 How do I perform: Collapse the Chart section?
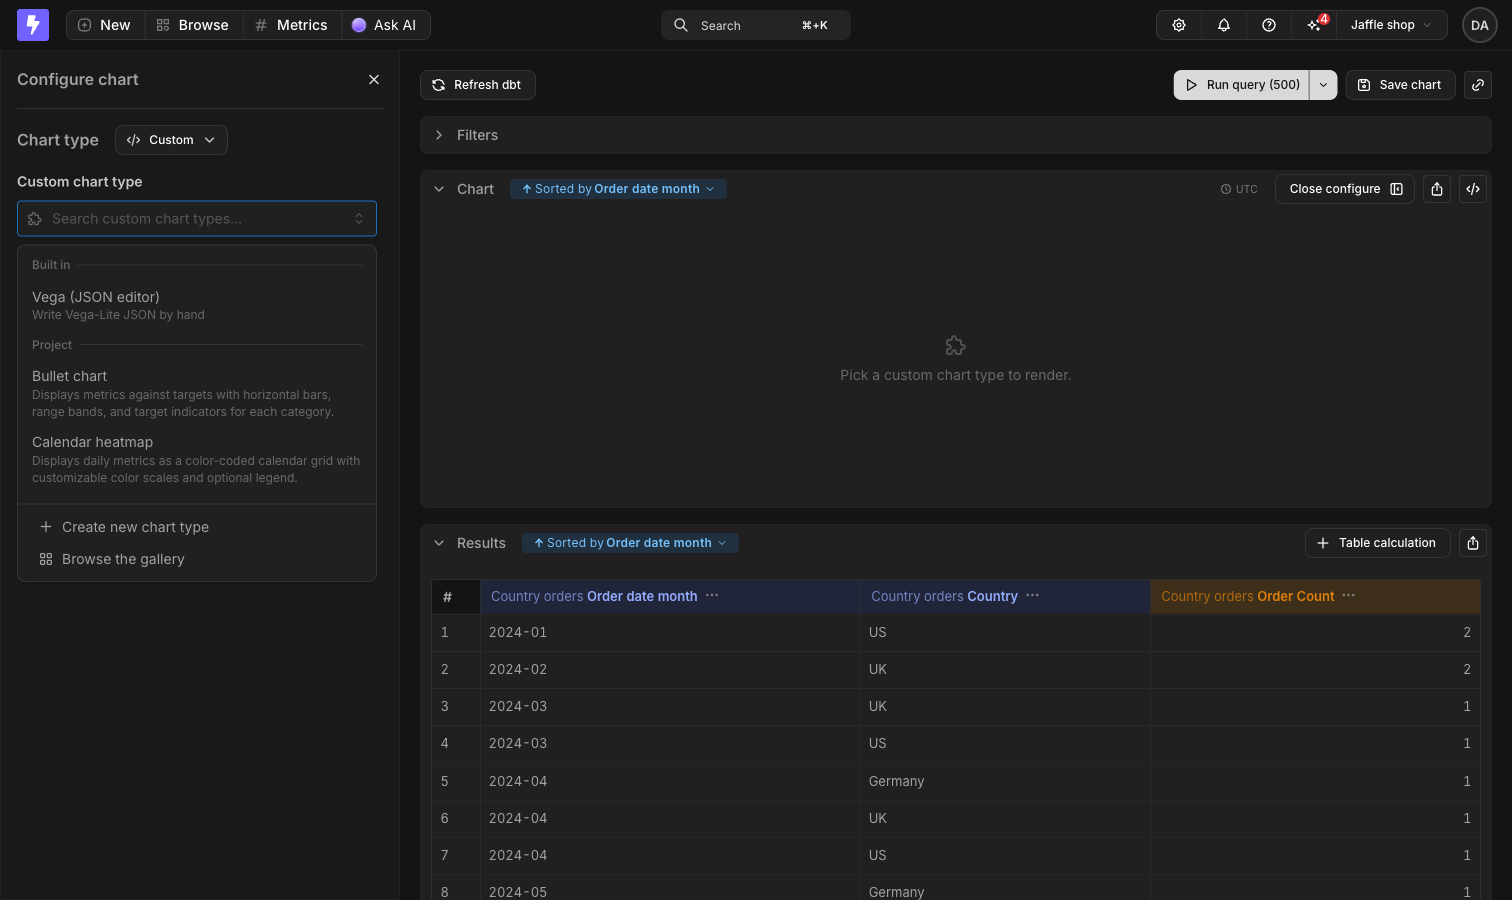439,189
